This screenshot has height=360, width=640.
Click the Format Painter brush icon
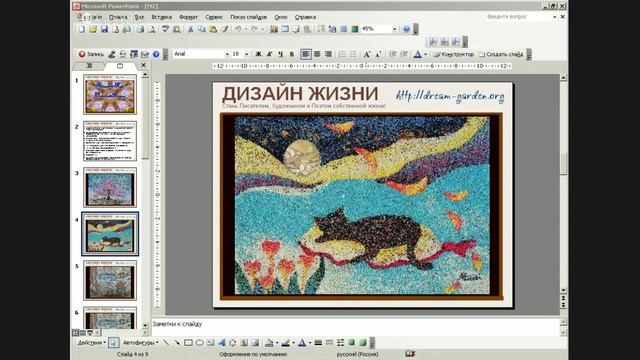pos(224,29)
